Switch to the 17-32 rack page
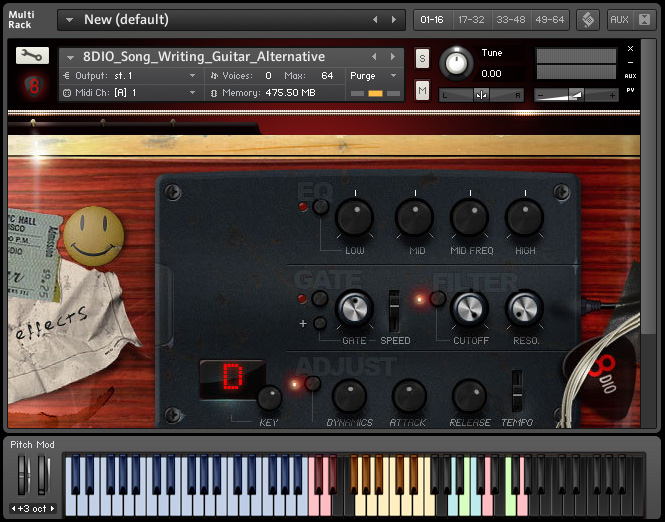Viewport: 665px width, 522px height. 471,20
